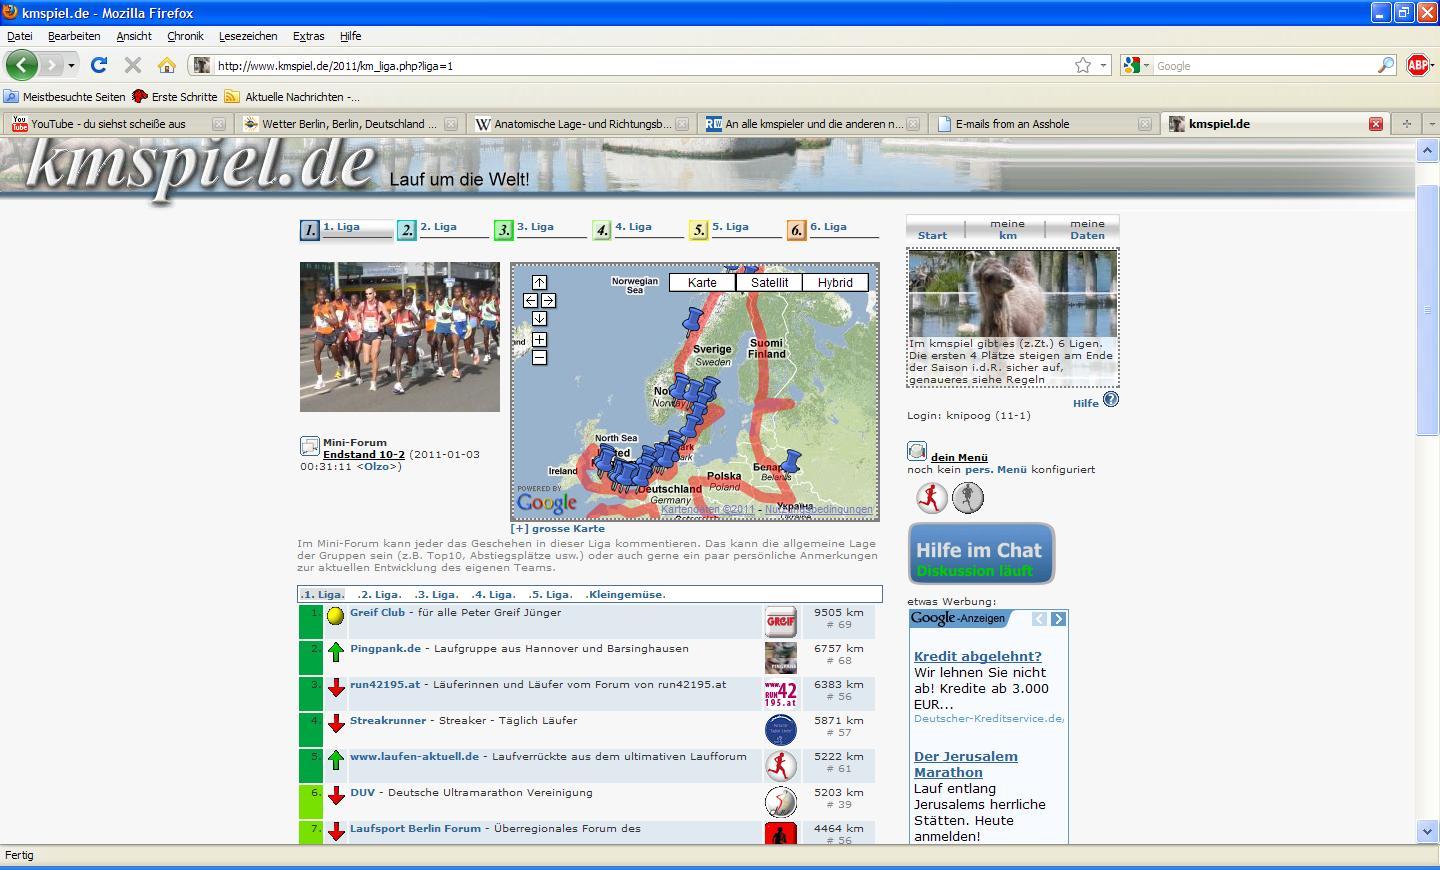Open www.laufen-aktuell.de team link
This screenshot has height=870, width=1440.
click(414, 756)
